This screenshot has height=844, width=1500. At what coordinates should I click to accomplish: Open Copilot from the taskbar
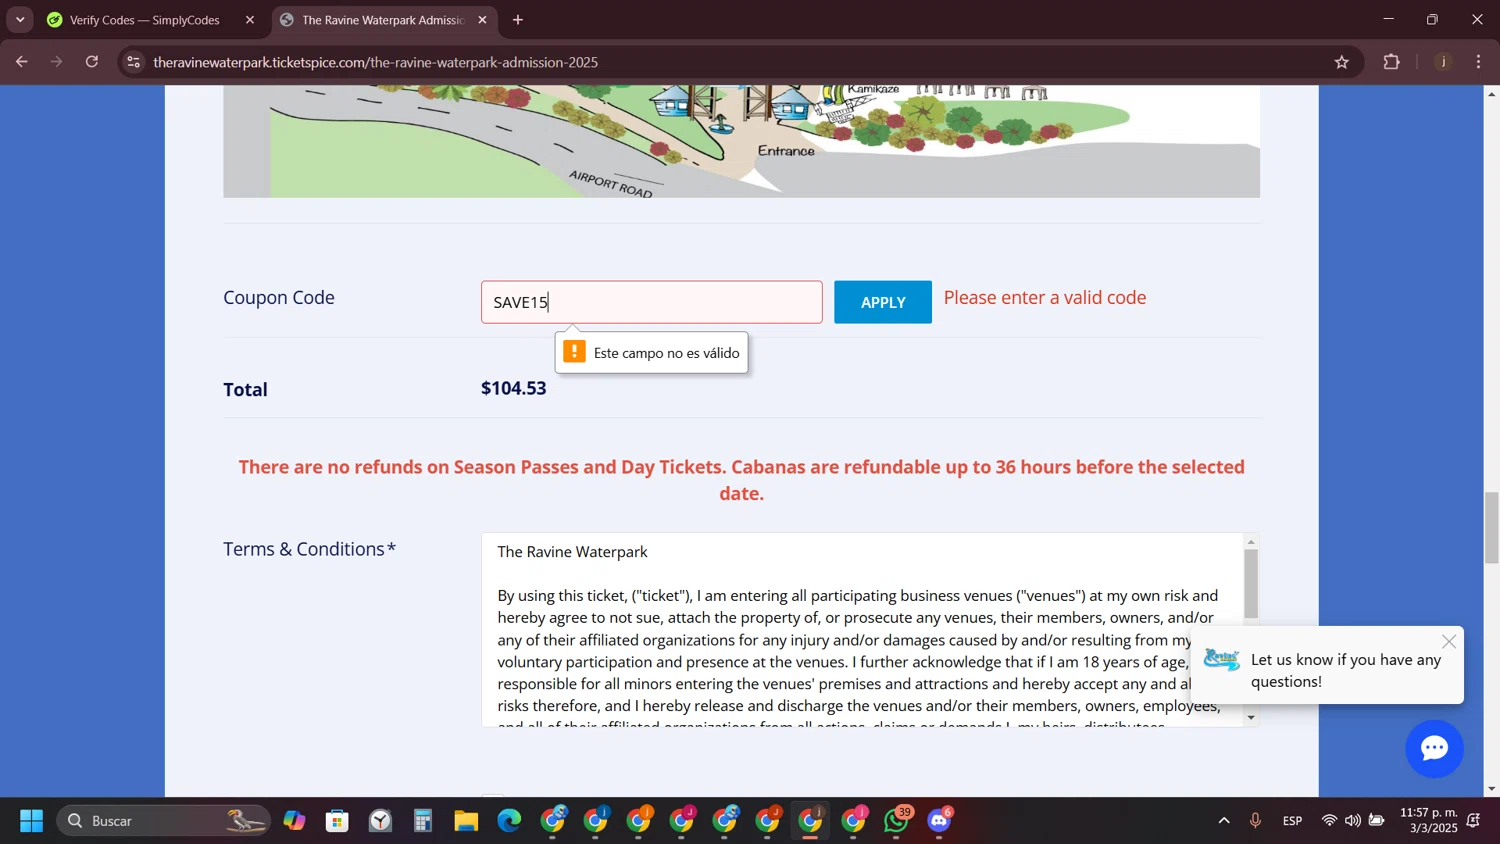tap(294, 821)
